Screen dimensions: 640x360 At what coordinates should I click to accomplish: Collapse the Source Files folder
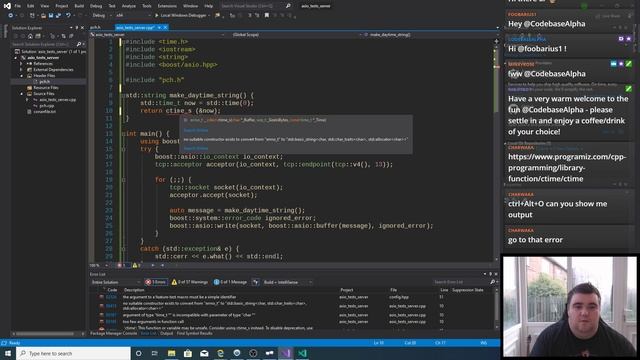pyautogui.click(x=21, y=94)
